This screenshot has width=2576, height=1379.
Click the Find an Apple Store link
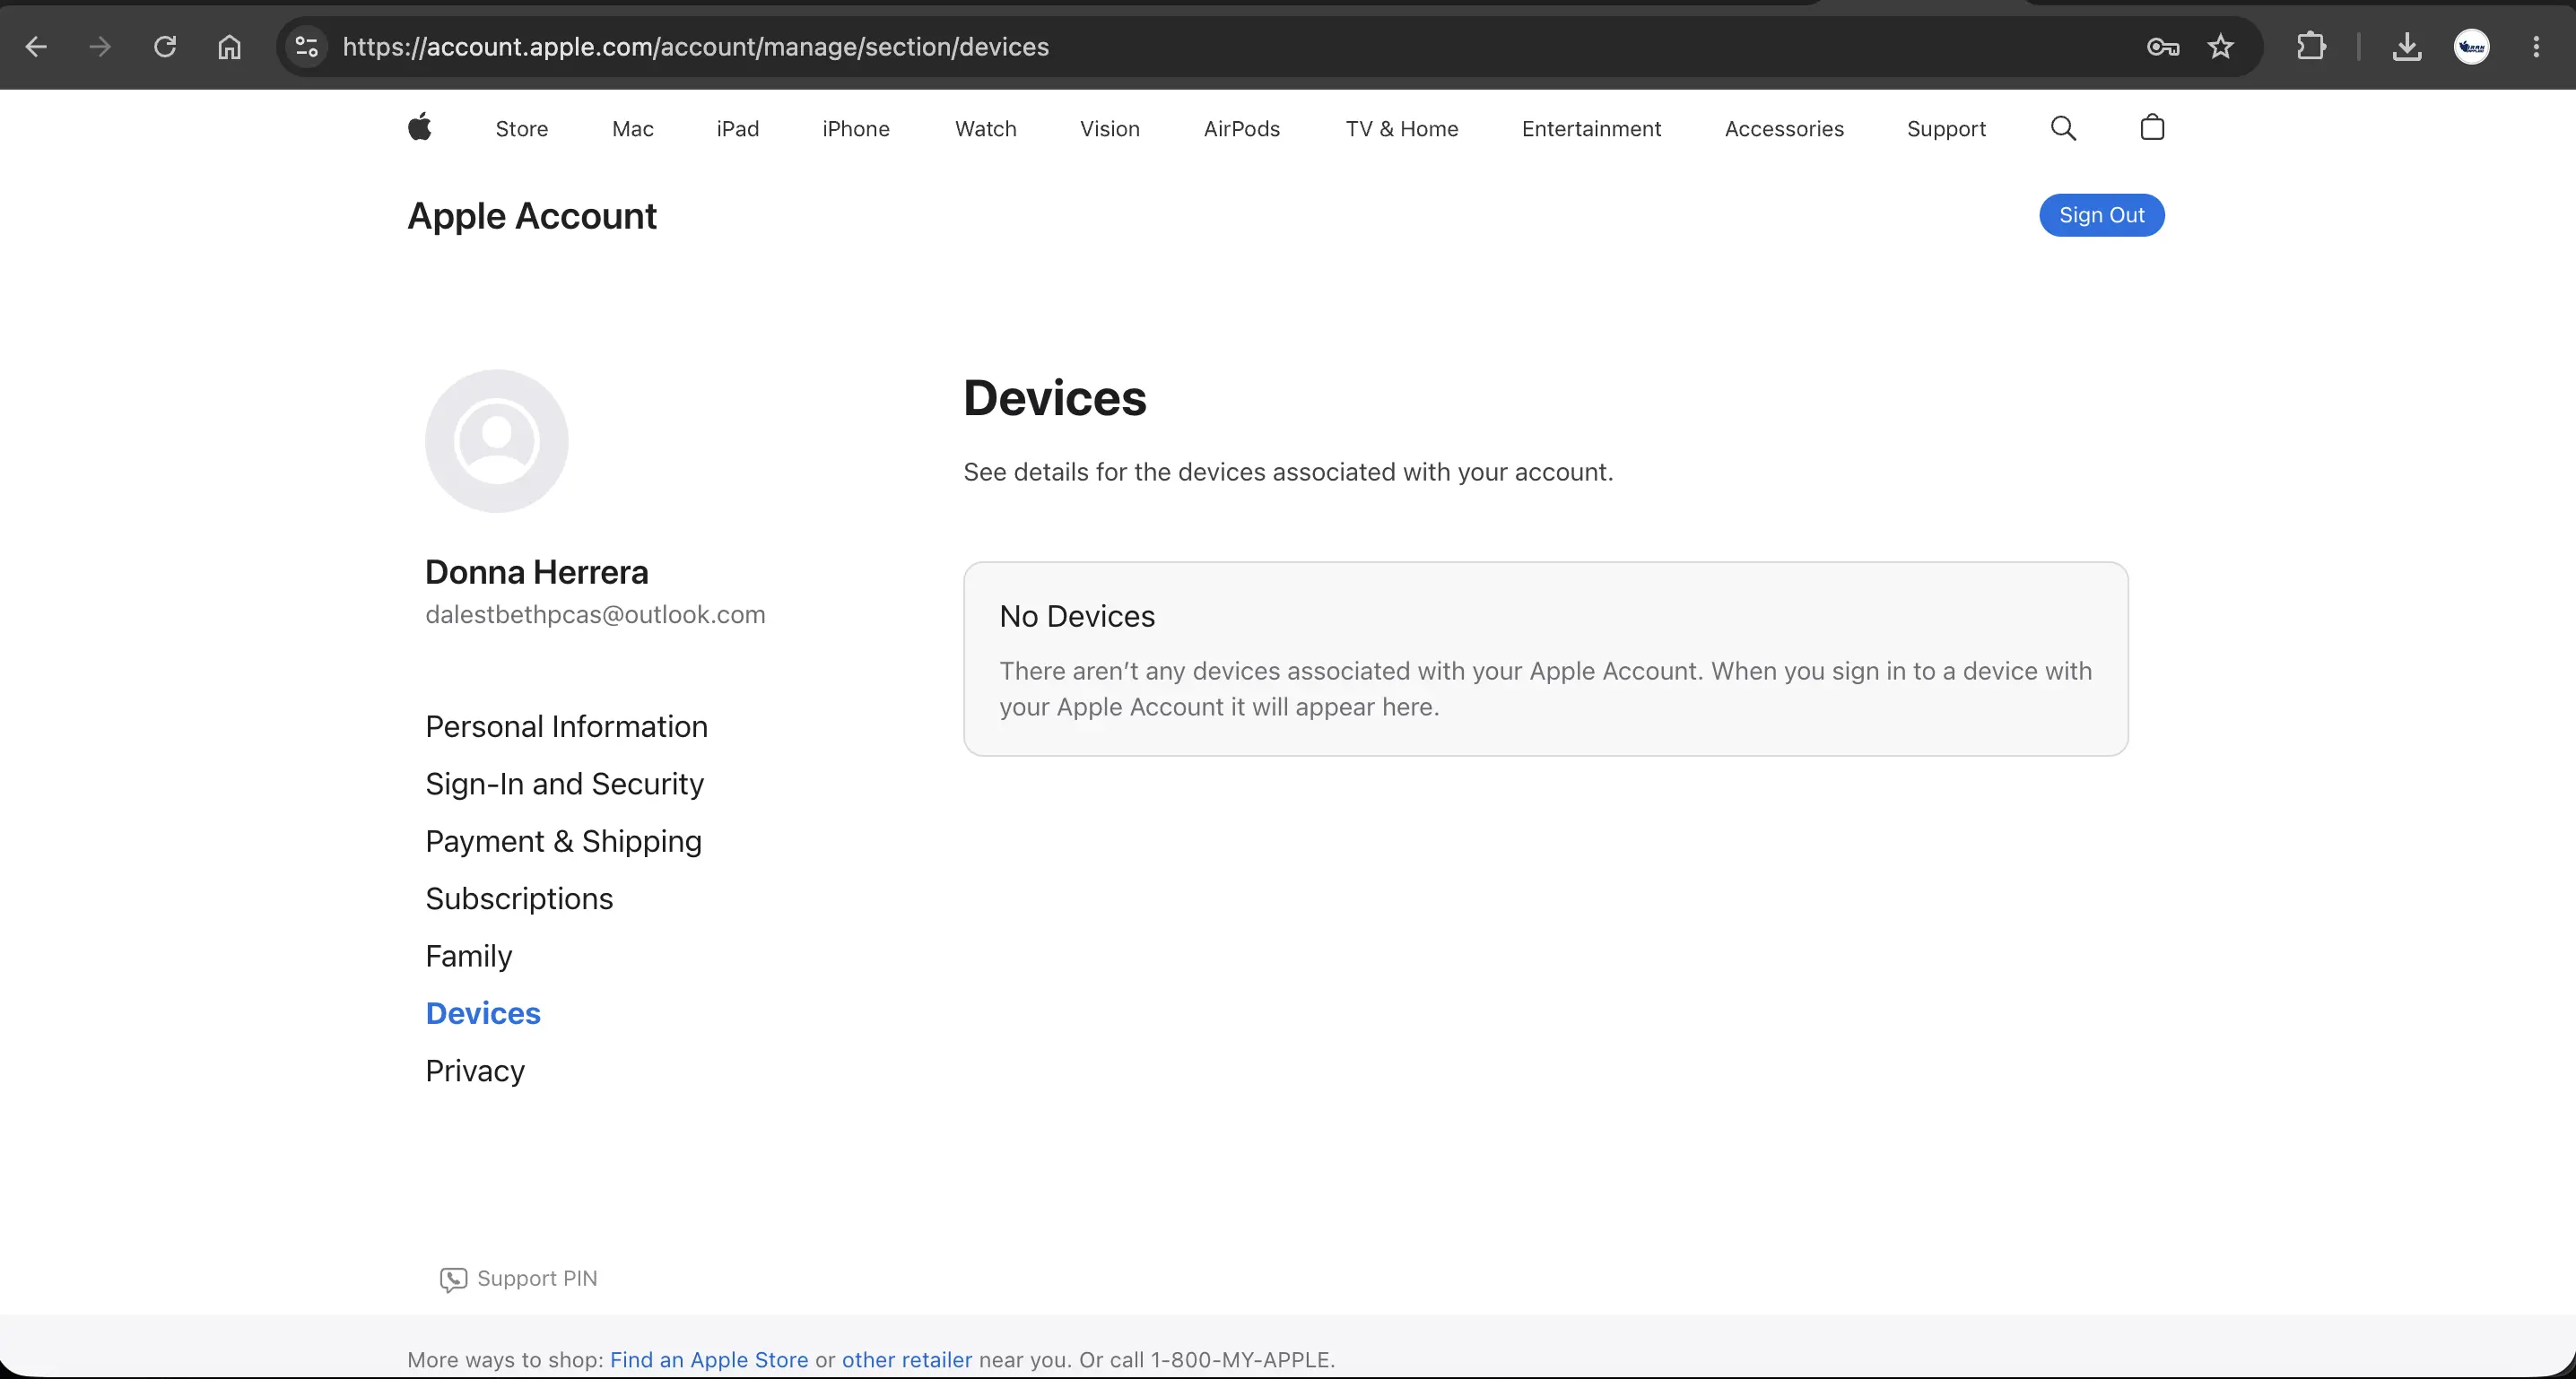coord(709,1360)
